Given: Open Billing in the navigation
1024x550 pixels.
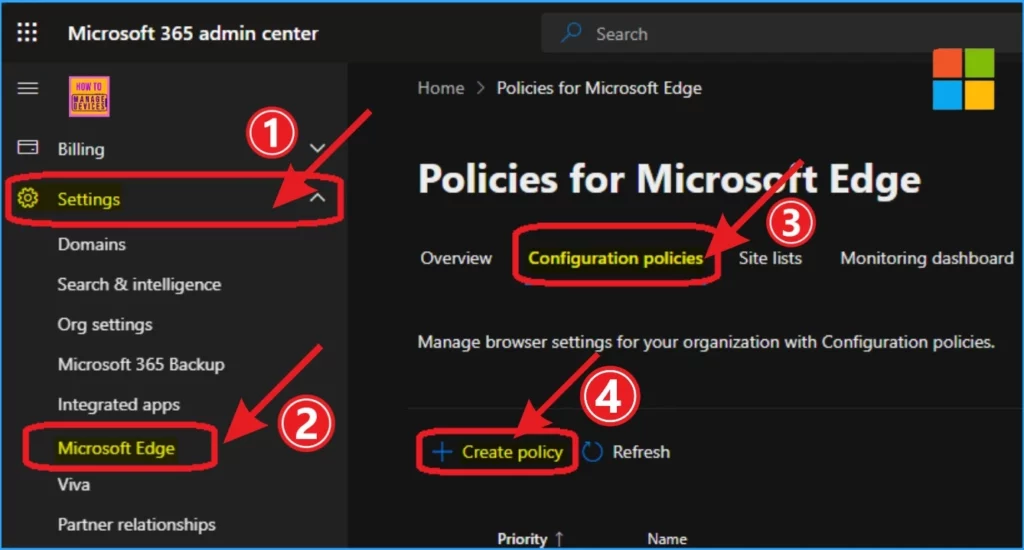Looking at the screenshot, I should click(81, 149).
